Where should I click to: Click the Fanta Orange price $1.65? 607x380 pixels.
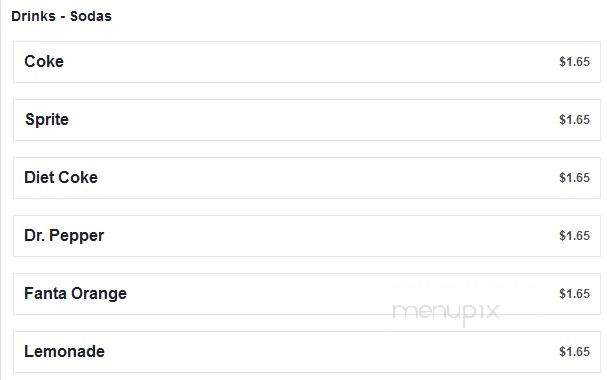click(x=574, y=294)
